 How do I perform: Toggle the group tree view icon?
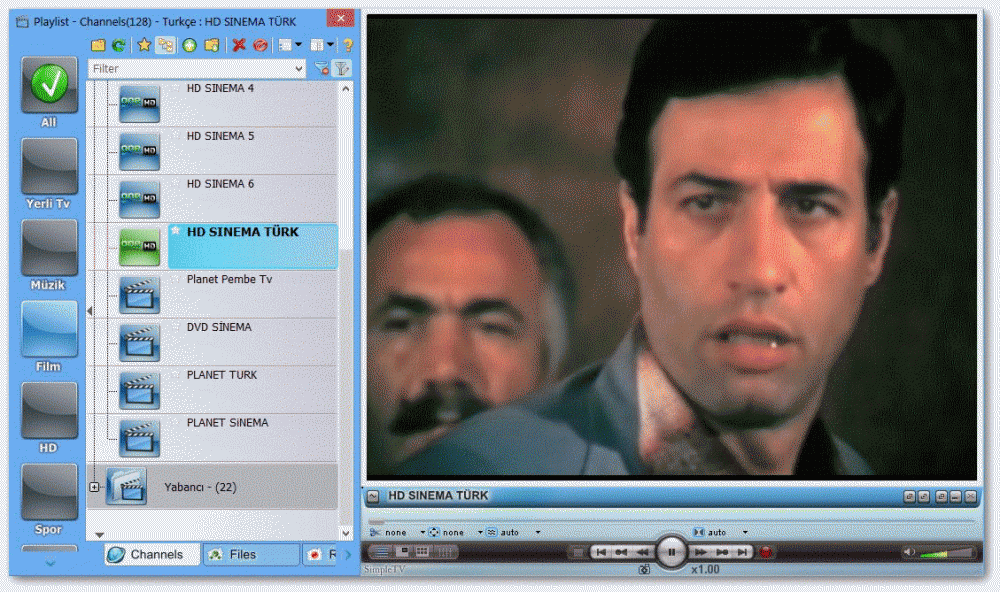tap(165, 45)
